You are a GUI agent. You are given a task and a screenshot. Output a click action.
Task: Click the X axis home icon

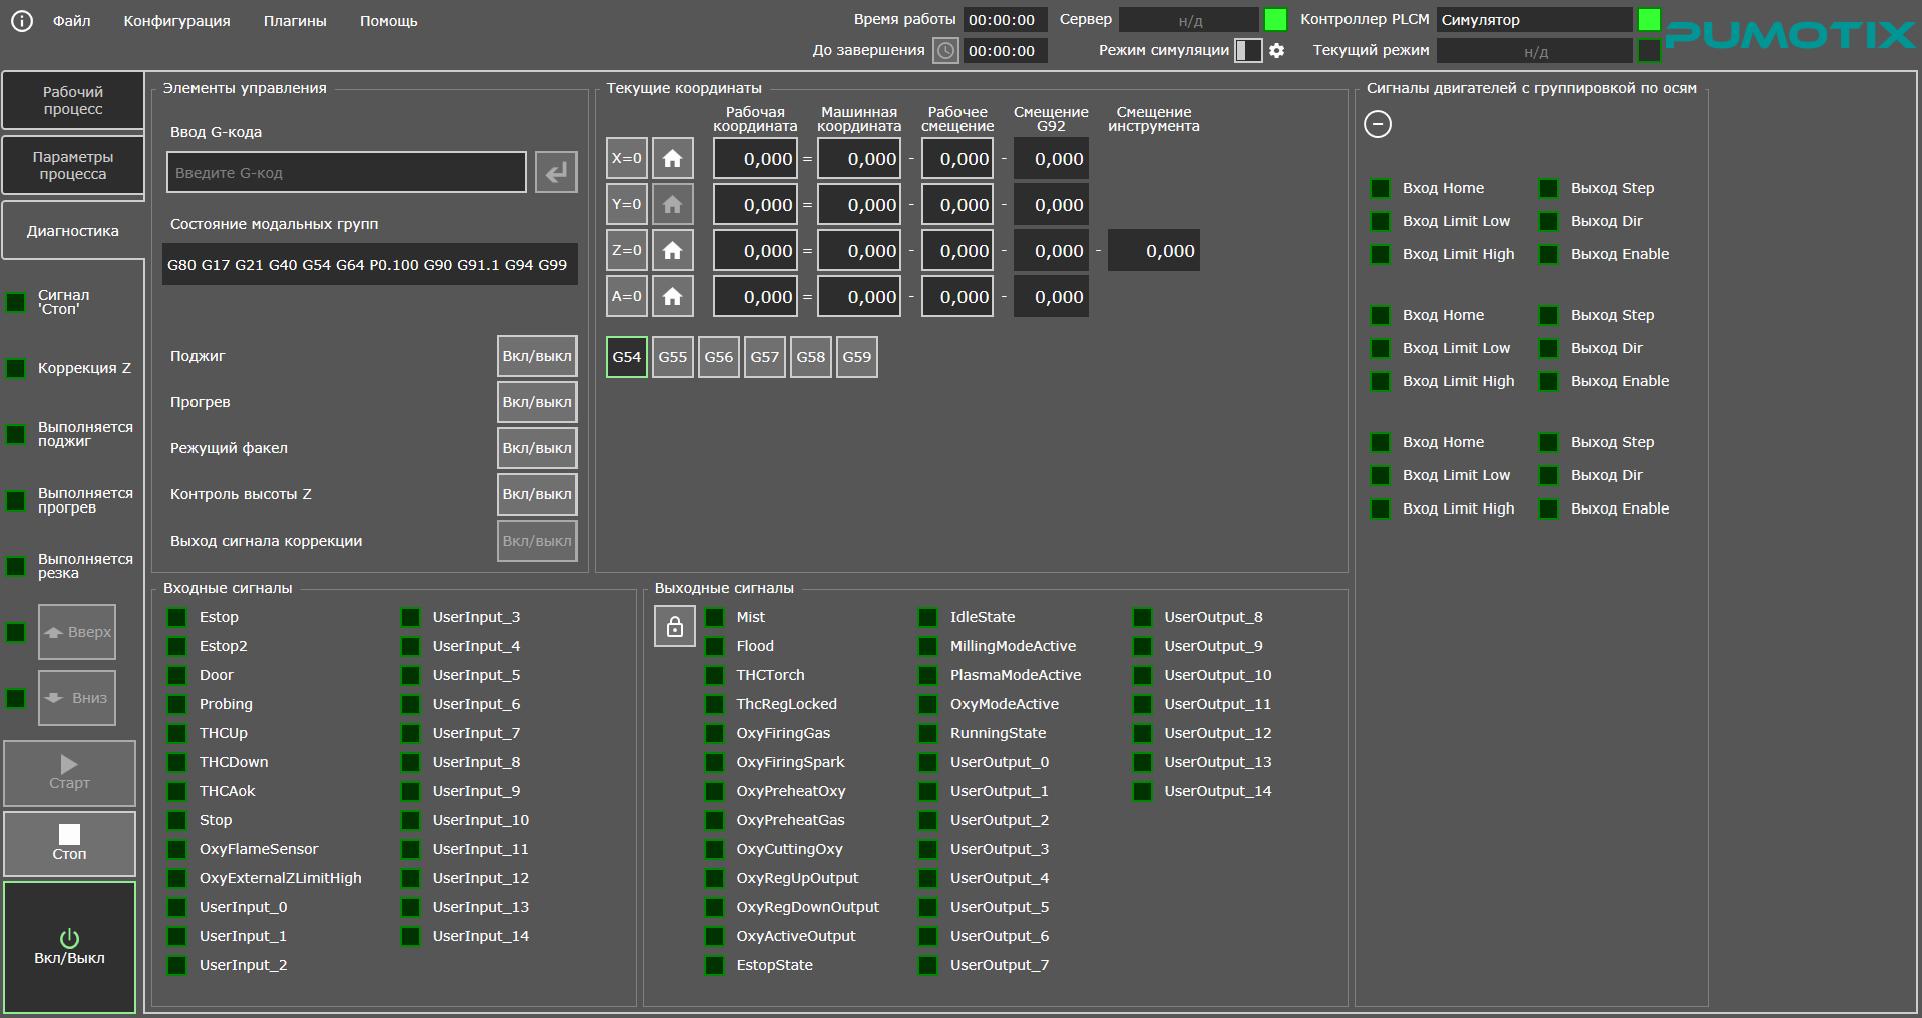click(x=673, y=159)
